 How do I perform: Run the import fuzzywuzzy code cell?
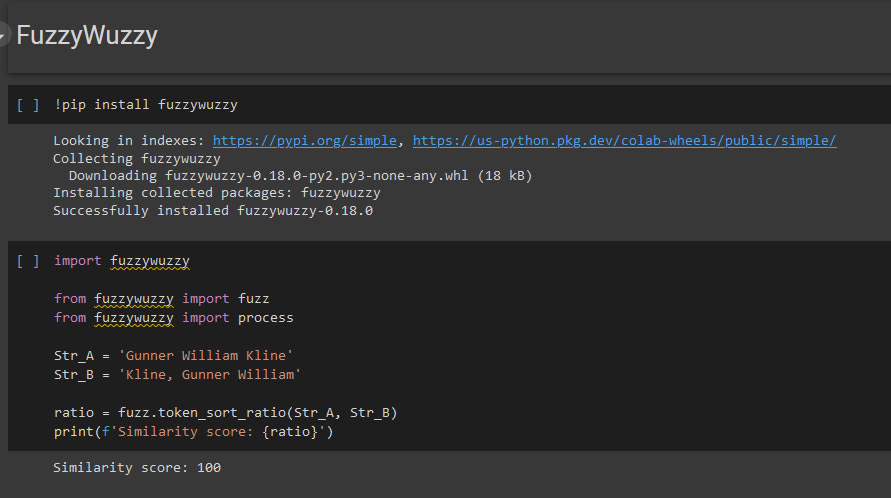pos(28,261)
